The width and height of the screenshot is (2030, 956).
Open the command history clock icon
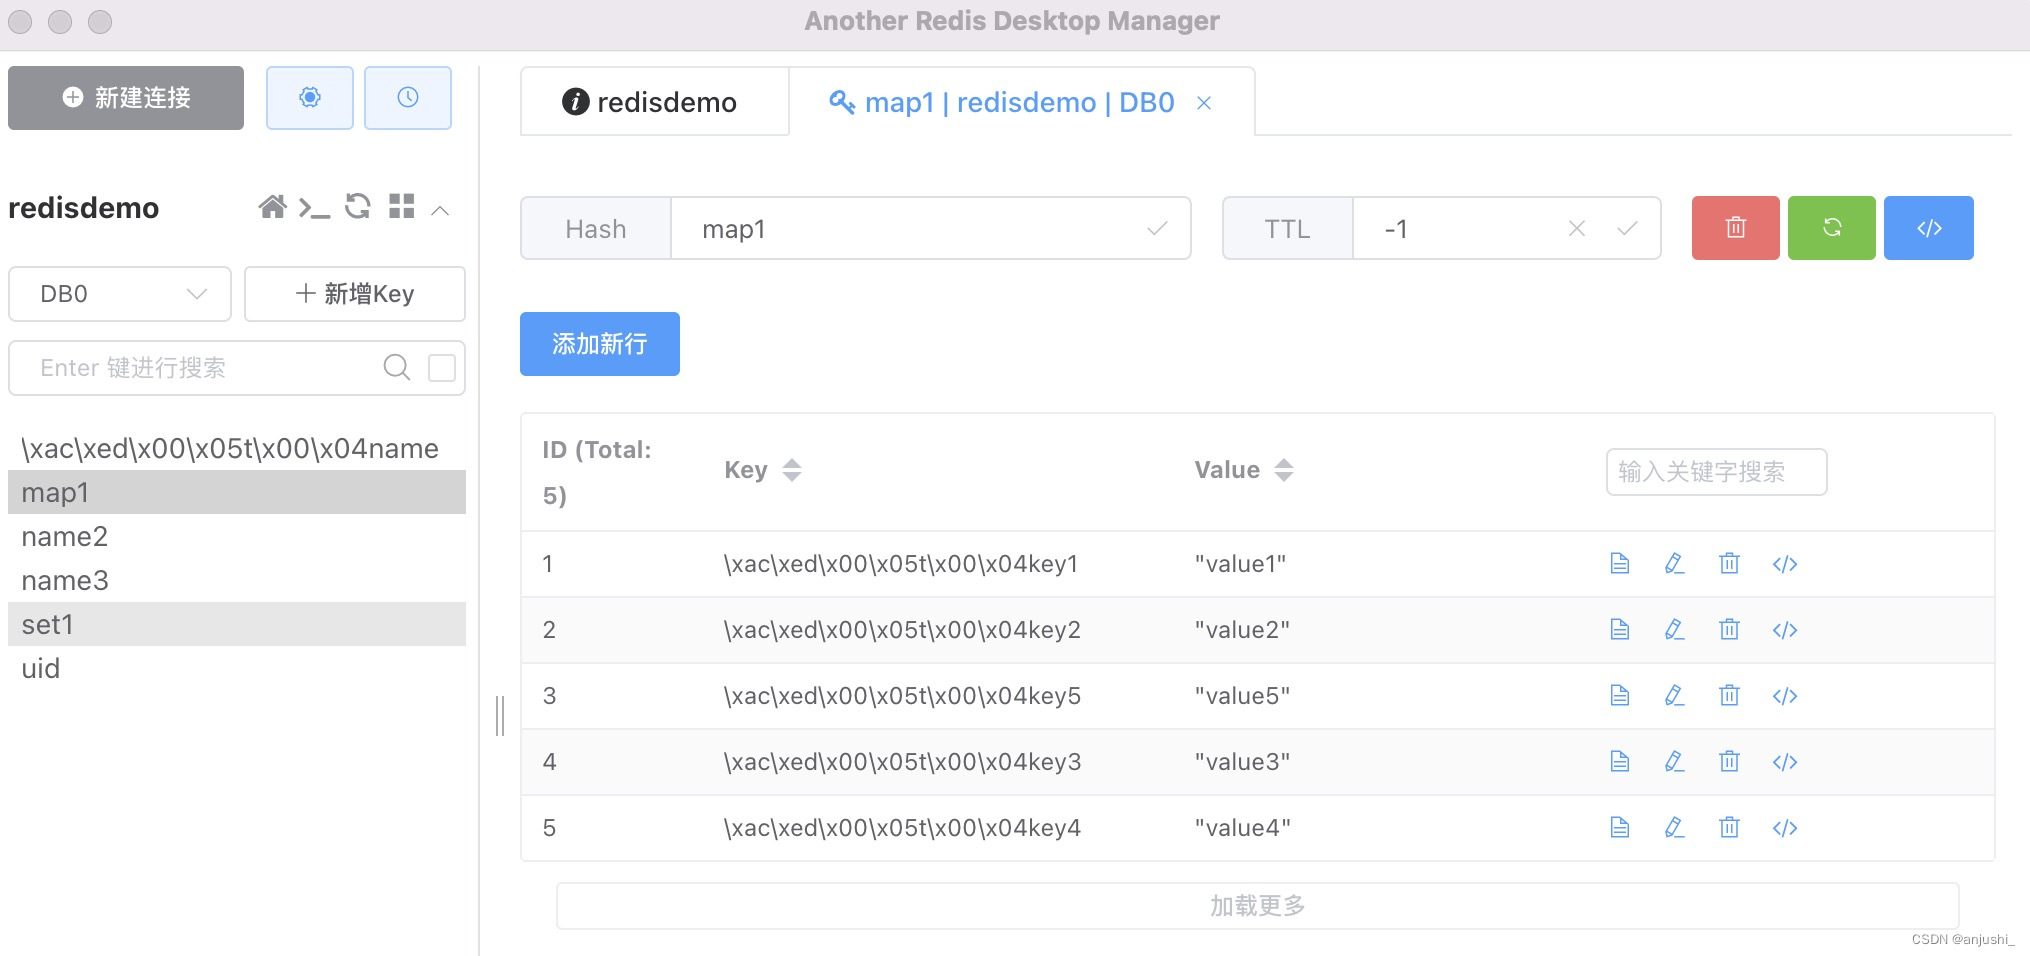pyautogui.click(x=408, y=97)
